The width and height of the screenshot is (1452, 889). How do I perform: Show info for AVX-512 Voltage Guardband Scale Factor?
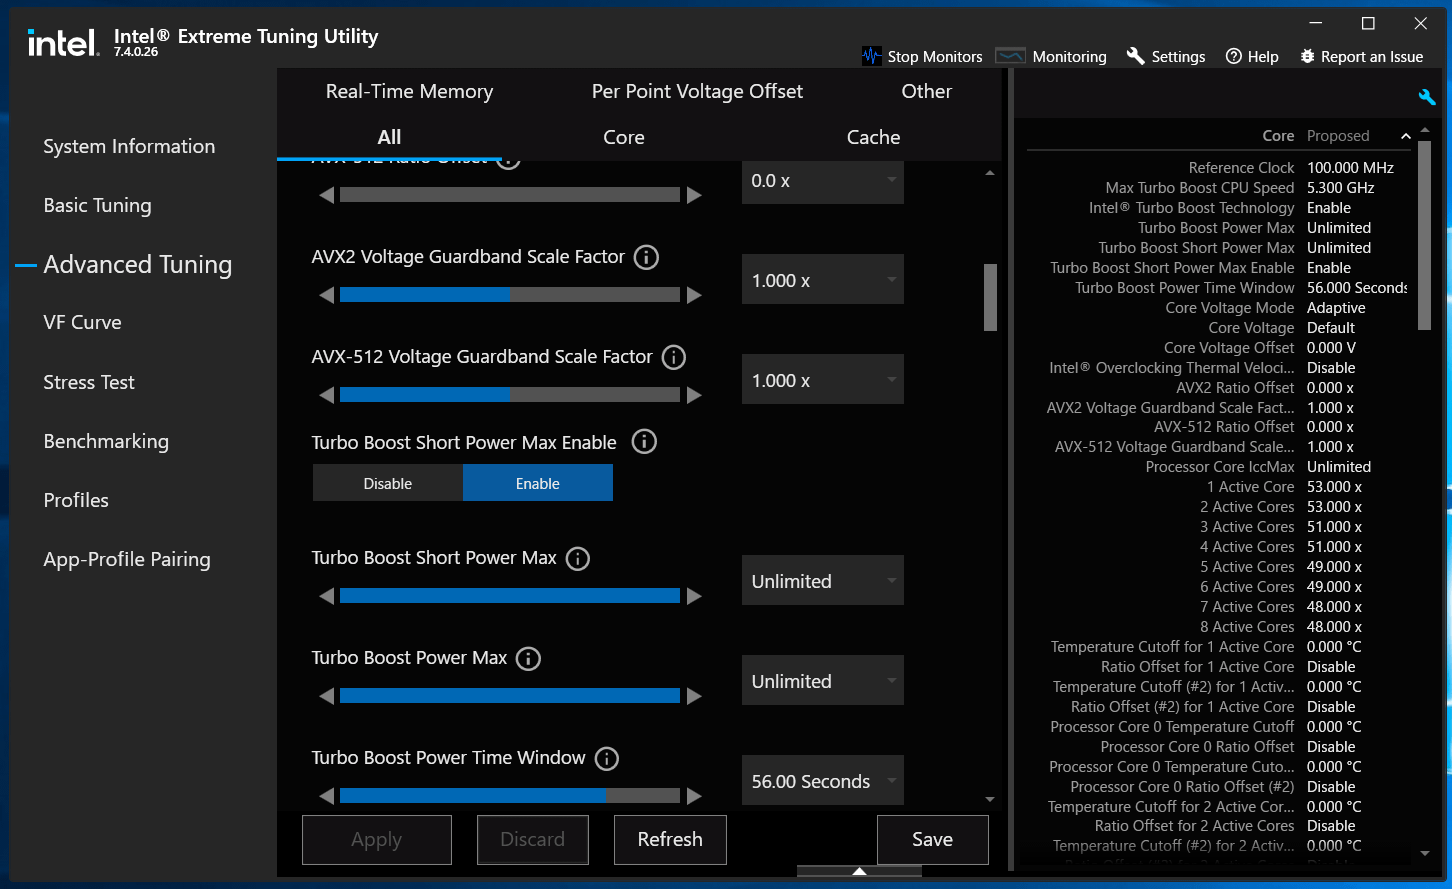674,357
